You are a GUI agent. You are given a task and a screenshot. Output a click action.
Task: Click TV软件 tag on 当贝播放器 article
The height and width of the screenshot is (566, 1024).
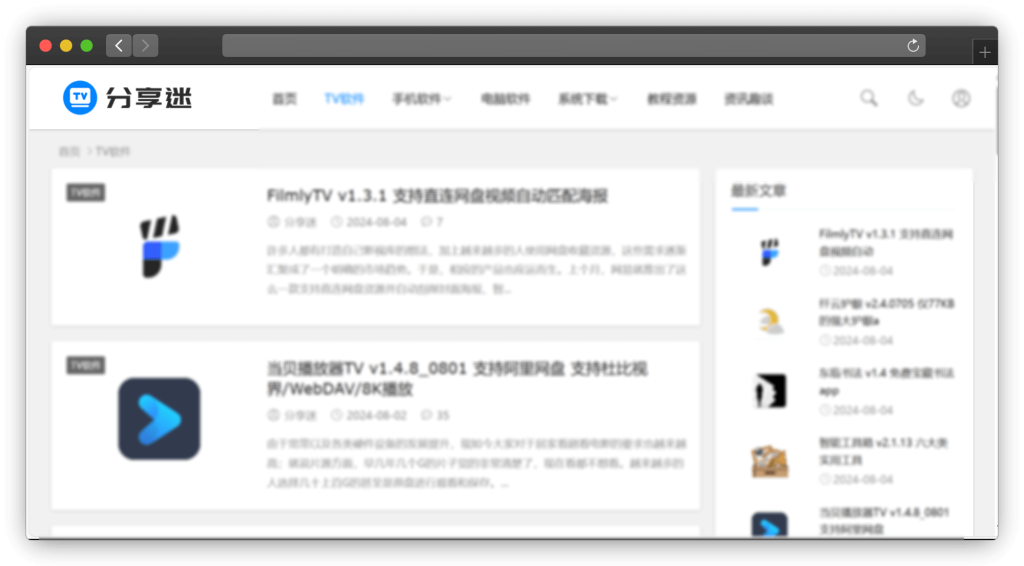(86, 365)
